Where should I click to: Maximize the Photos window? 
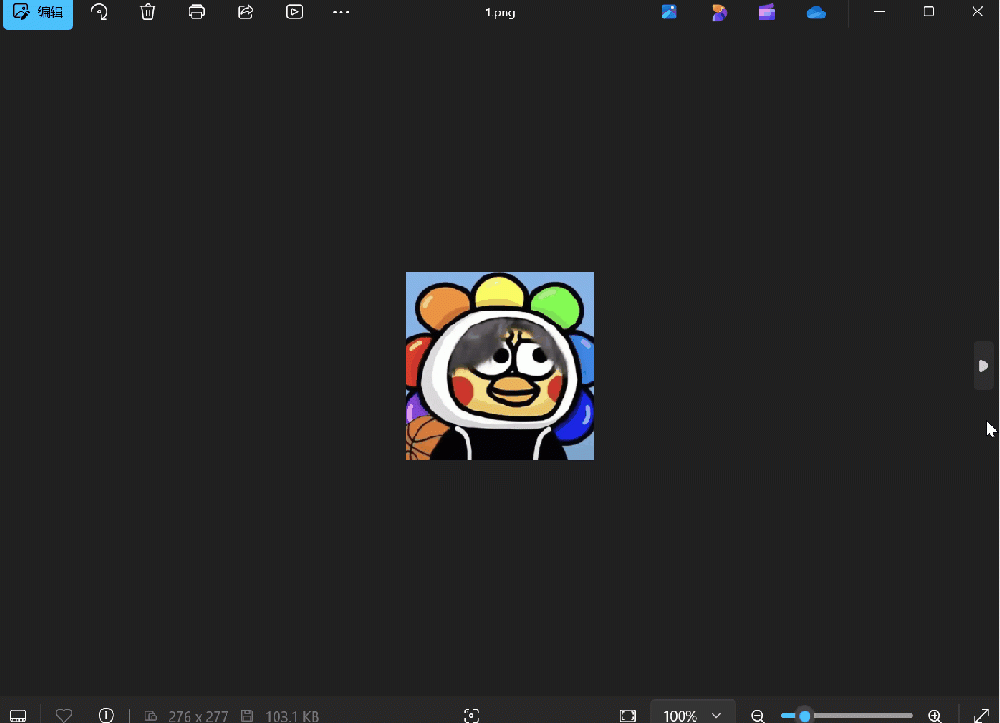[x=929, y=11]
